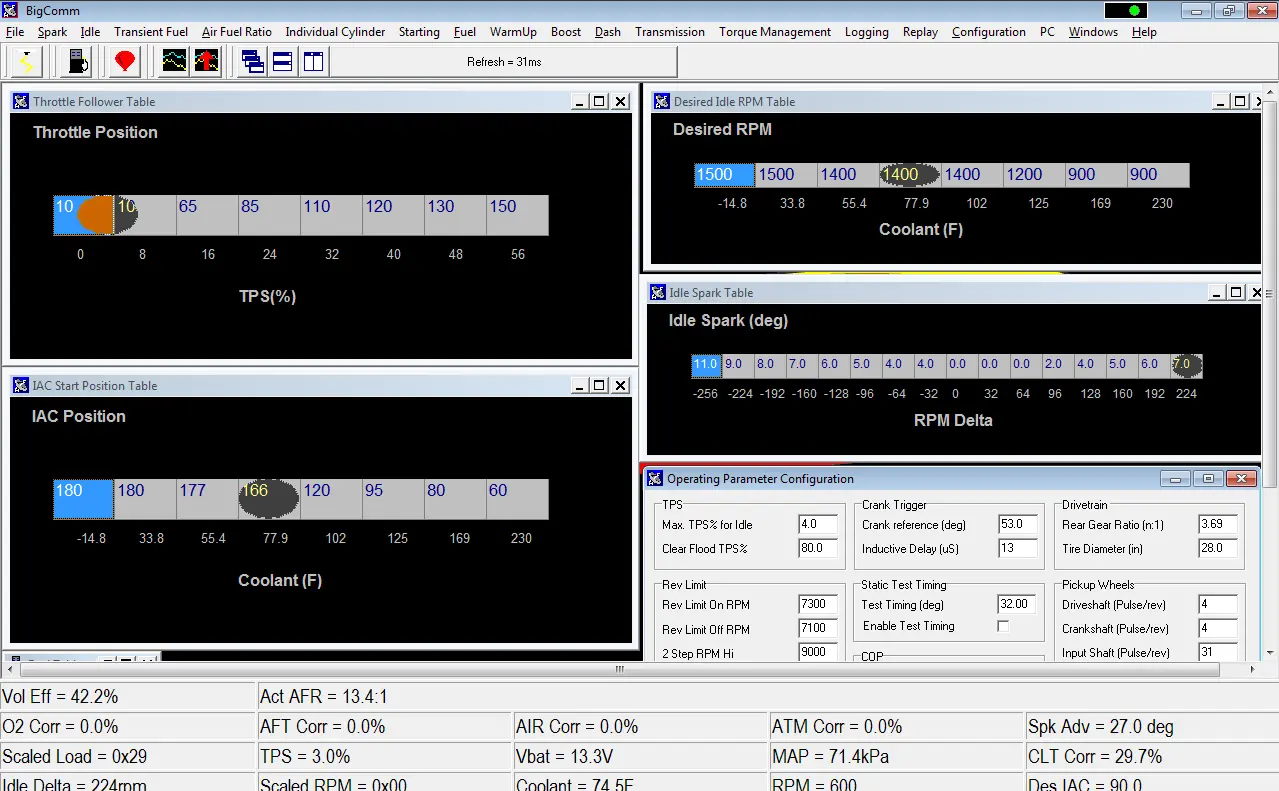Click the Max. TPS% for Idle field

(x=818, y=524)
